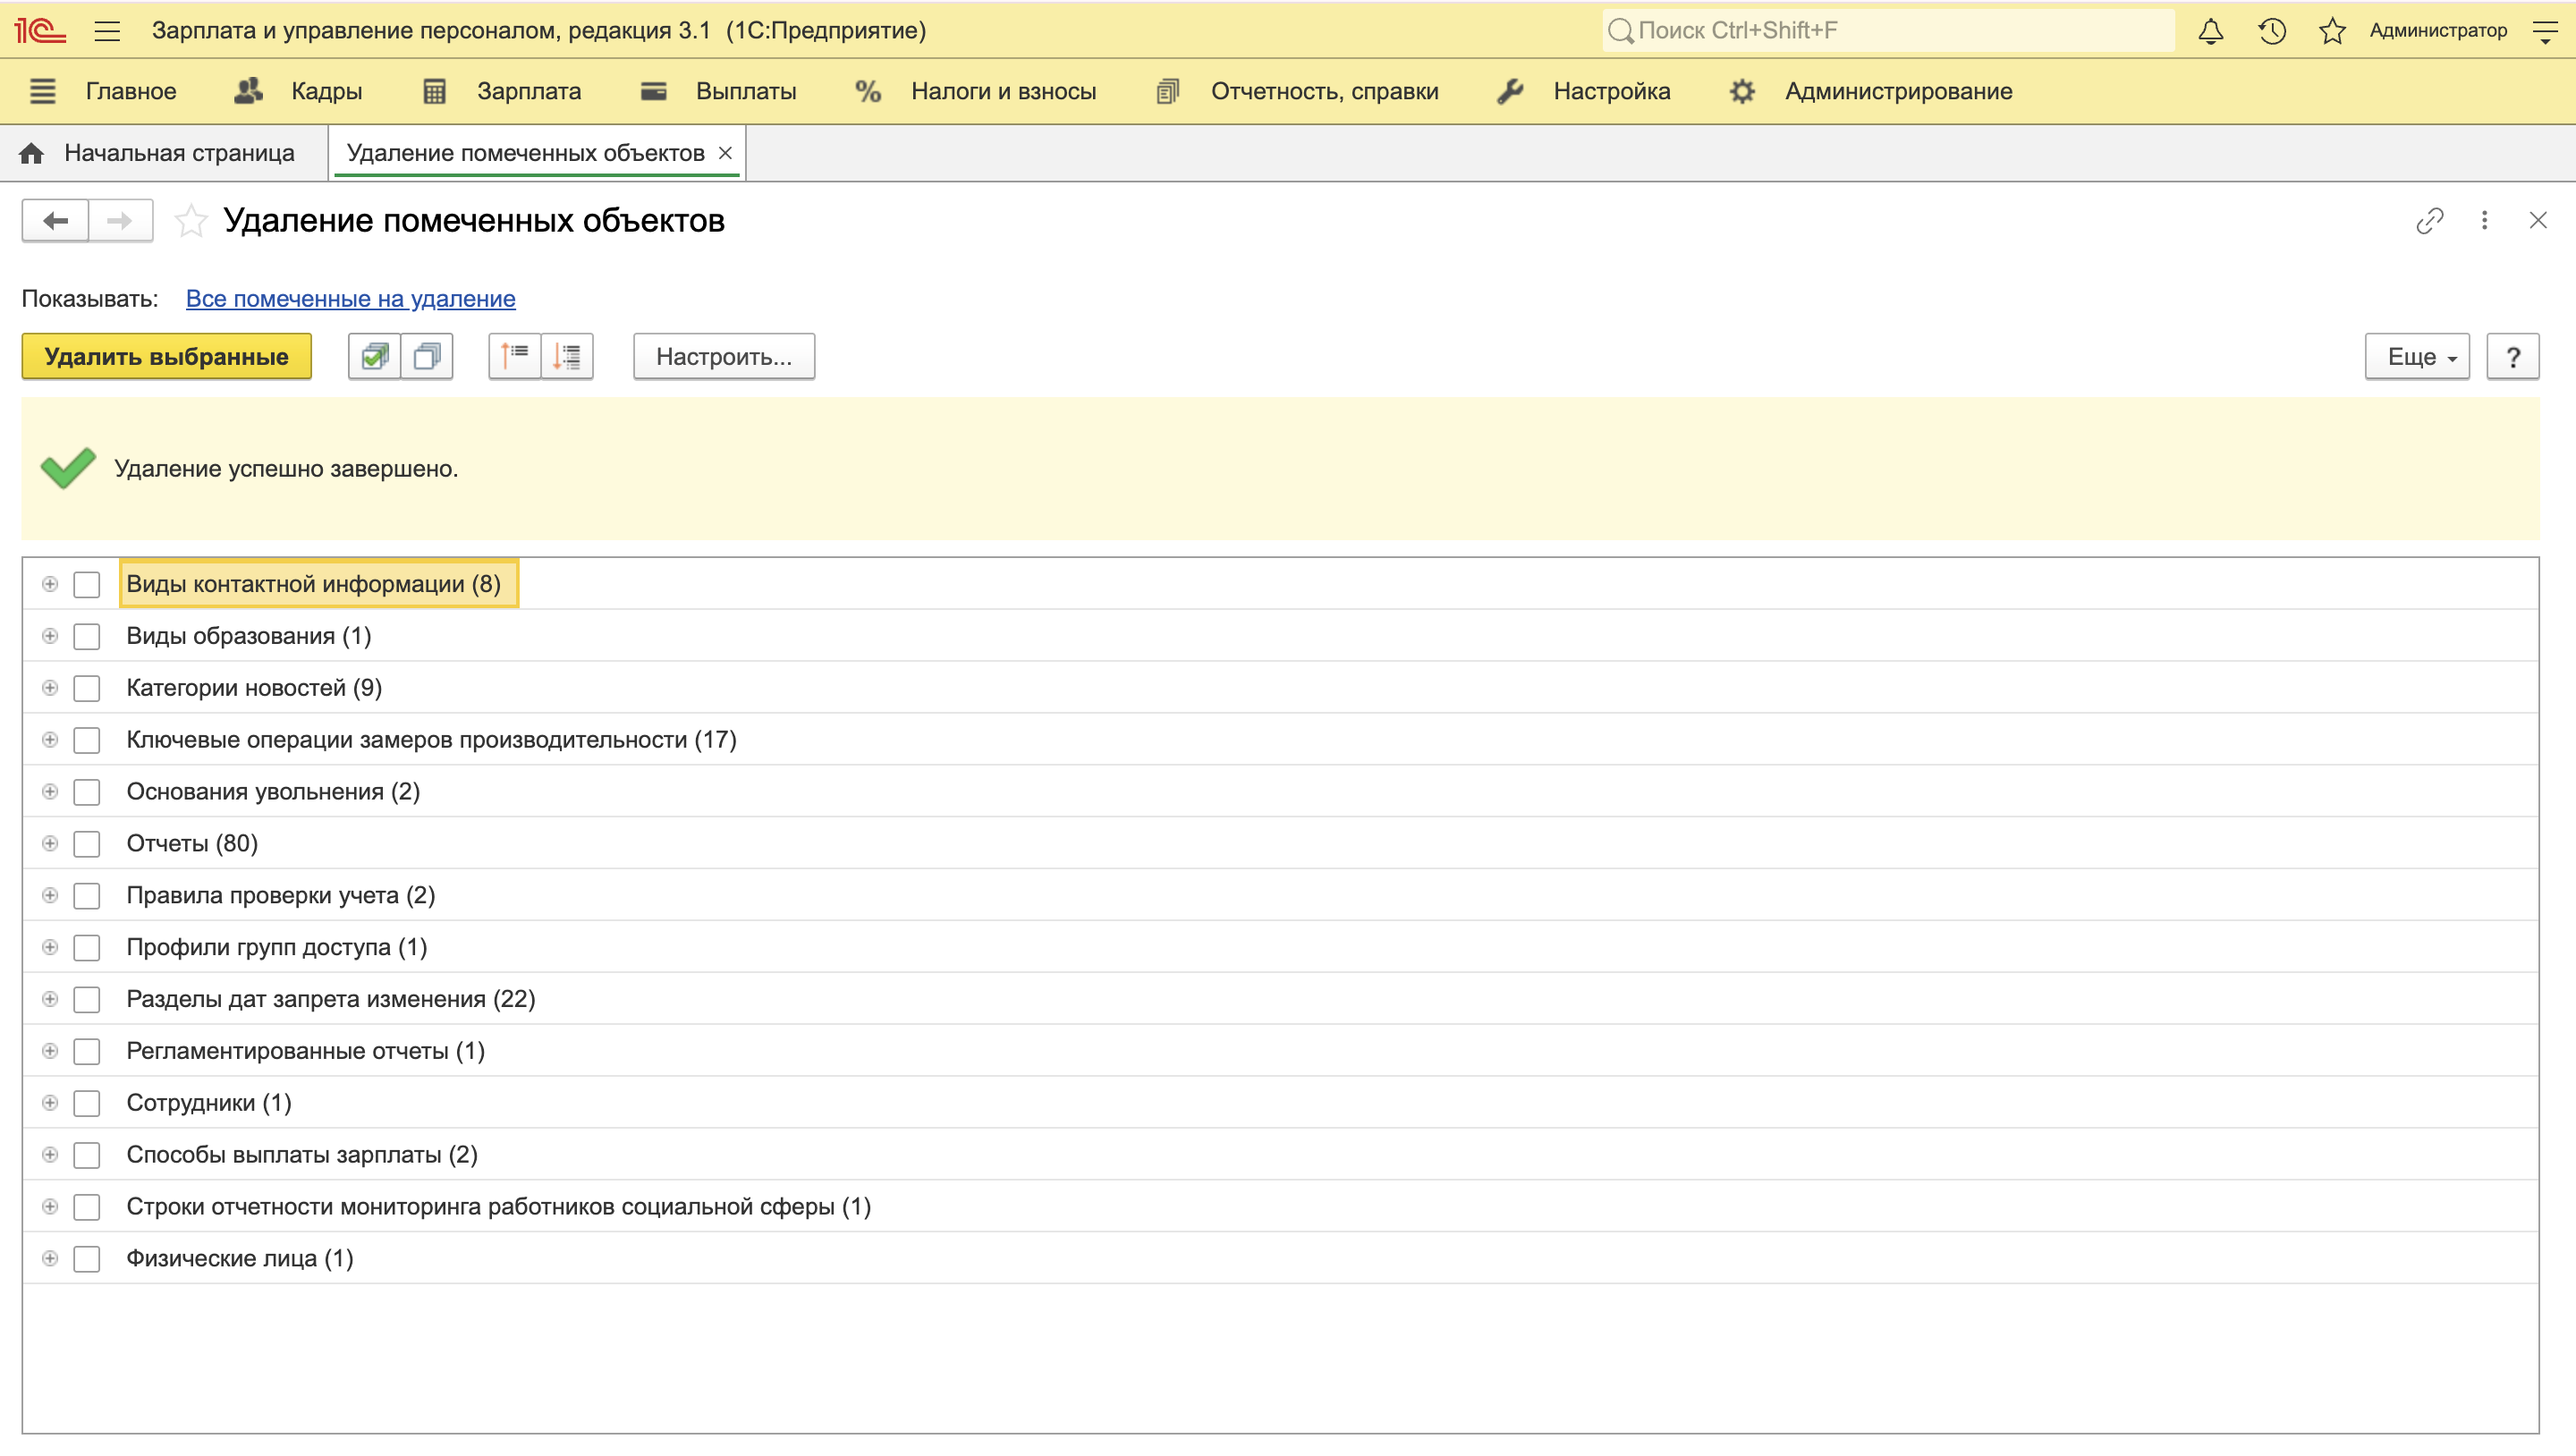
Task: Click into the search field Поиск Ctrl+Shift+F
Action: click(1890, 30)
